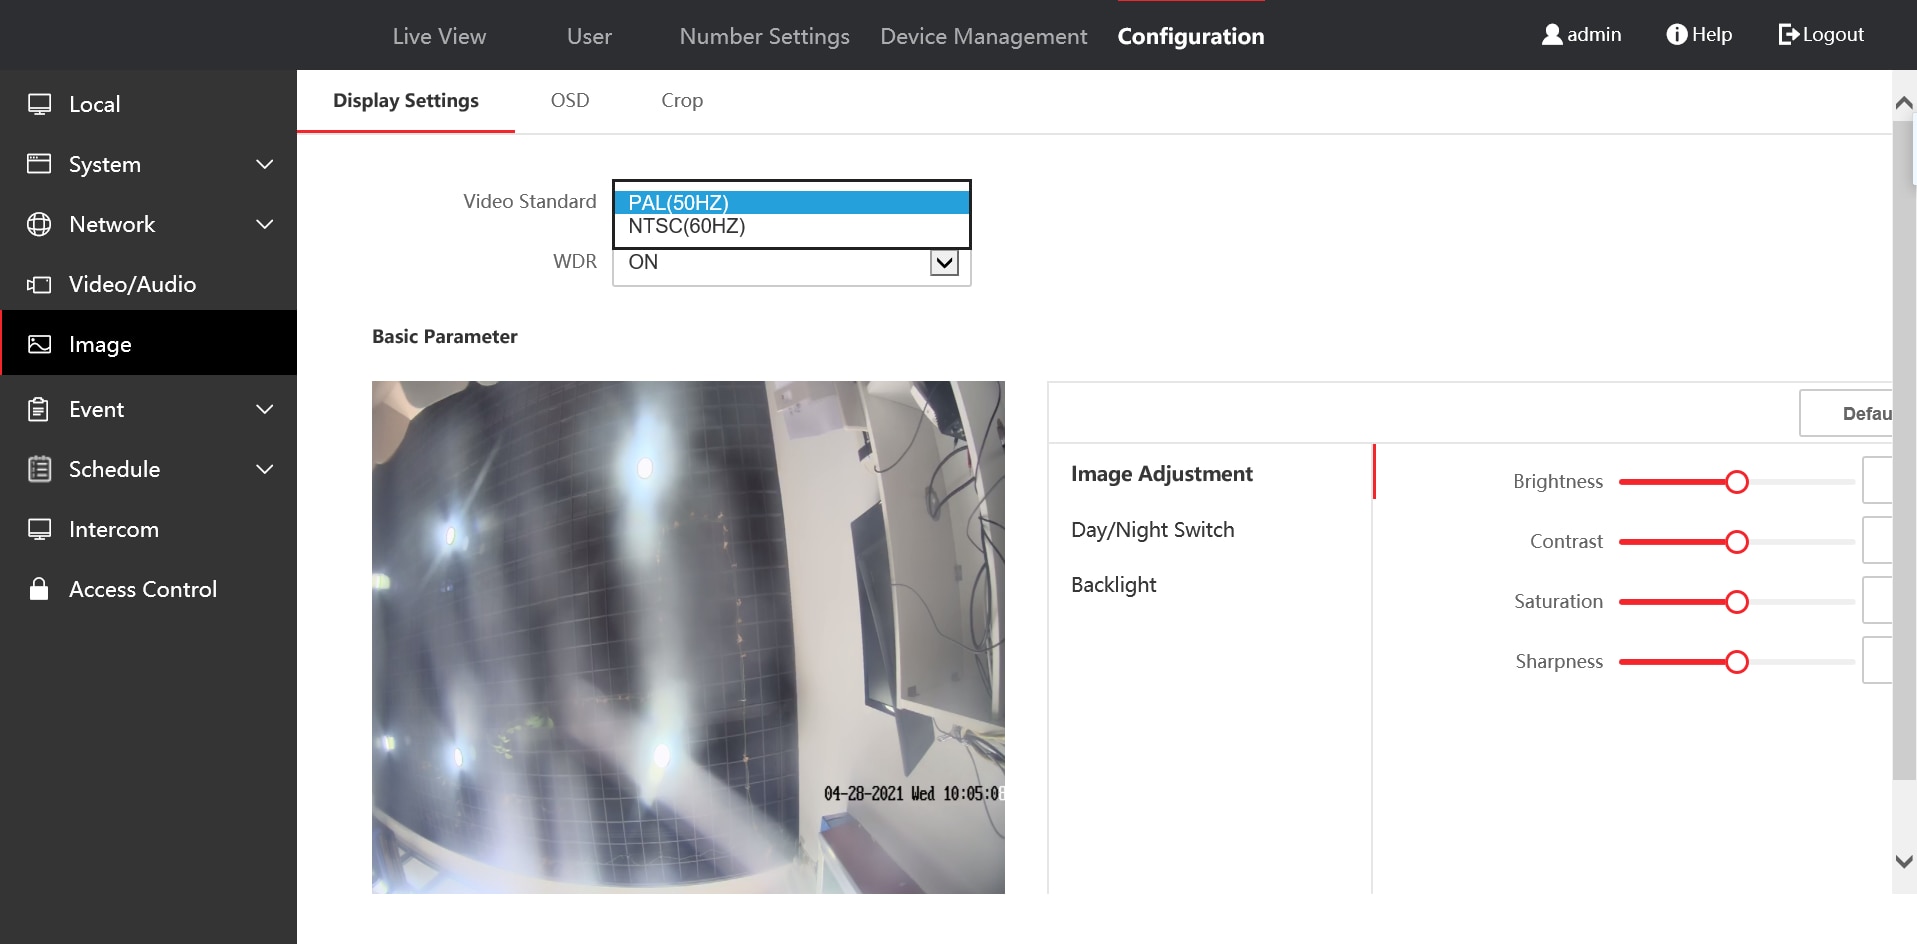Image resolution: width=1917 pixels, height=944 pixels.
Task: Click the Saturation value input field
Action: (1877, 600)
